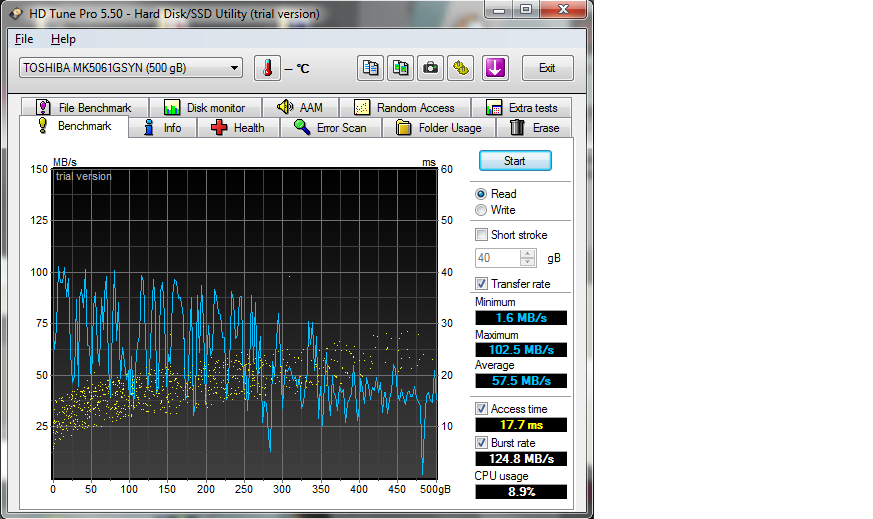
Task: Open the Health tab with red cross
Action: coord(238,128)
